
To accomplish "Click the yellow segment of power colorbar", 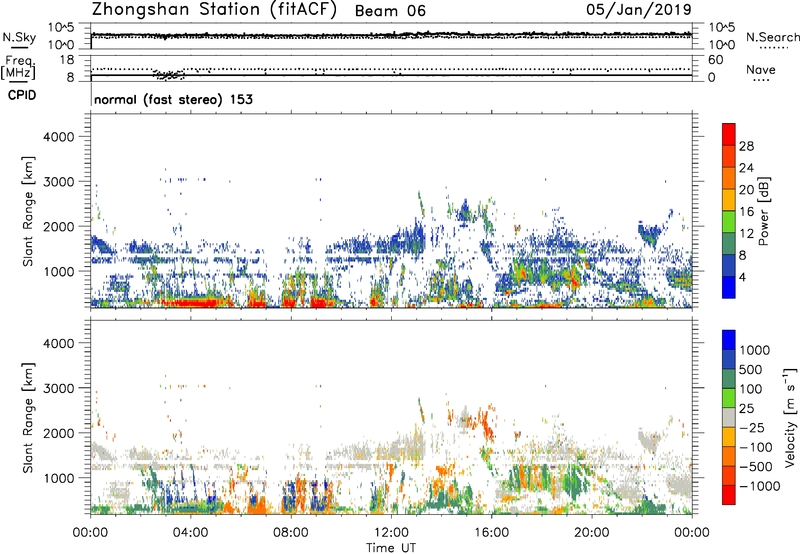I will [729, 200].
